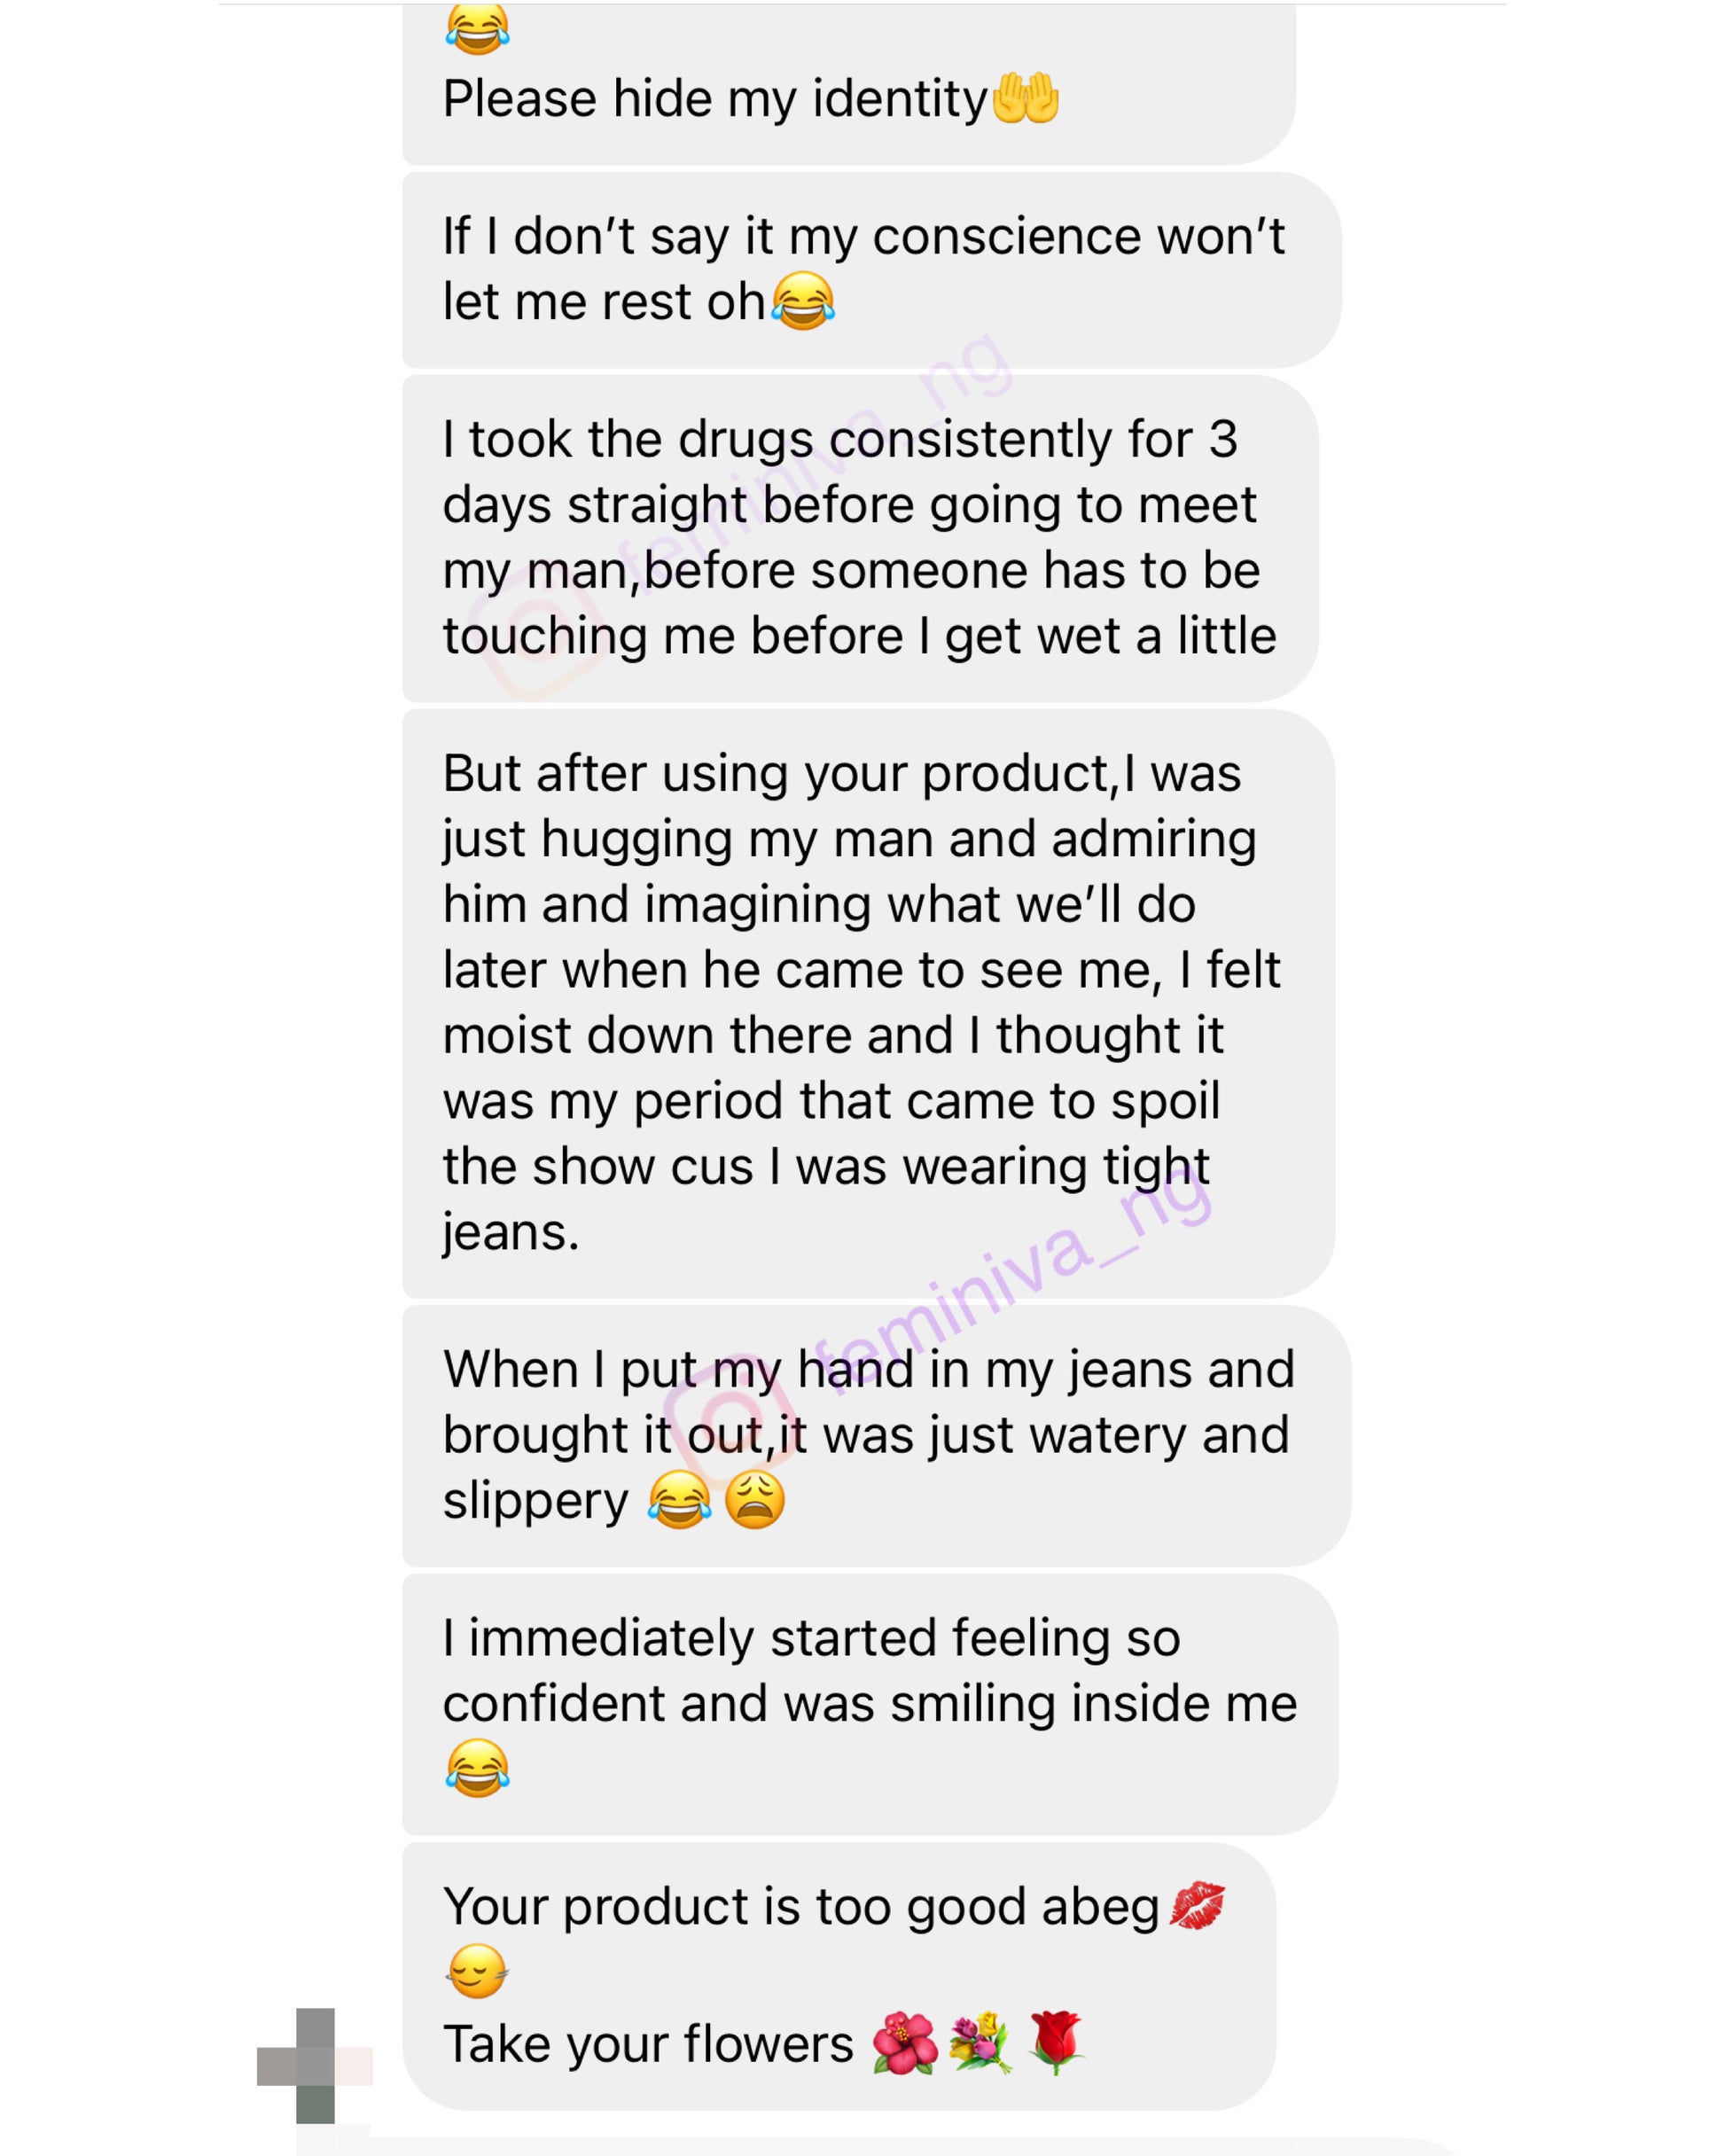Click the laughing emoji after "rest oh"
The image size is (1725, 2156).
(803, 300)
